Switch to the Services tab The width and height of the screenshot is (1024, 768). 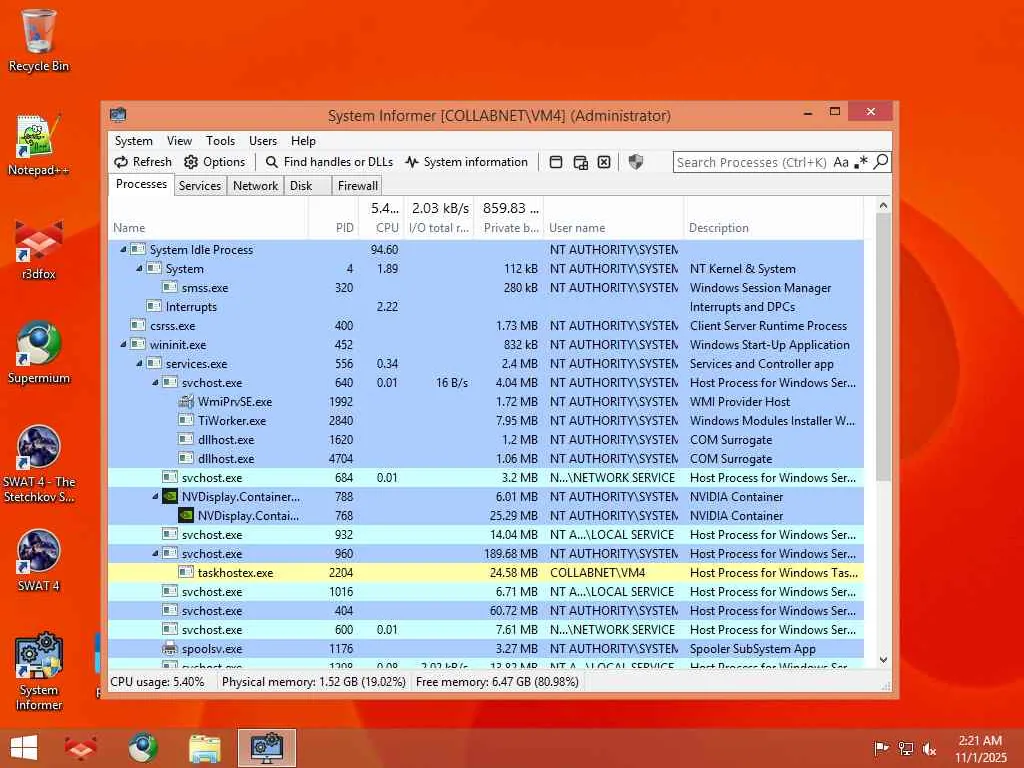click(x=200, y=186)
